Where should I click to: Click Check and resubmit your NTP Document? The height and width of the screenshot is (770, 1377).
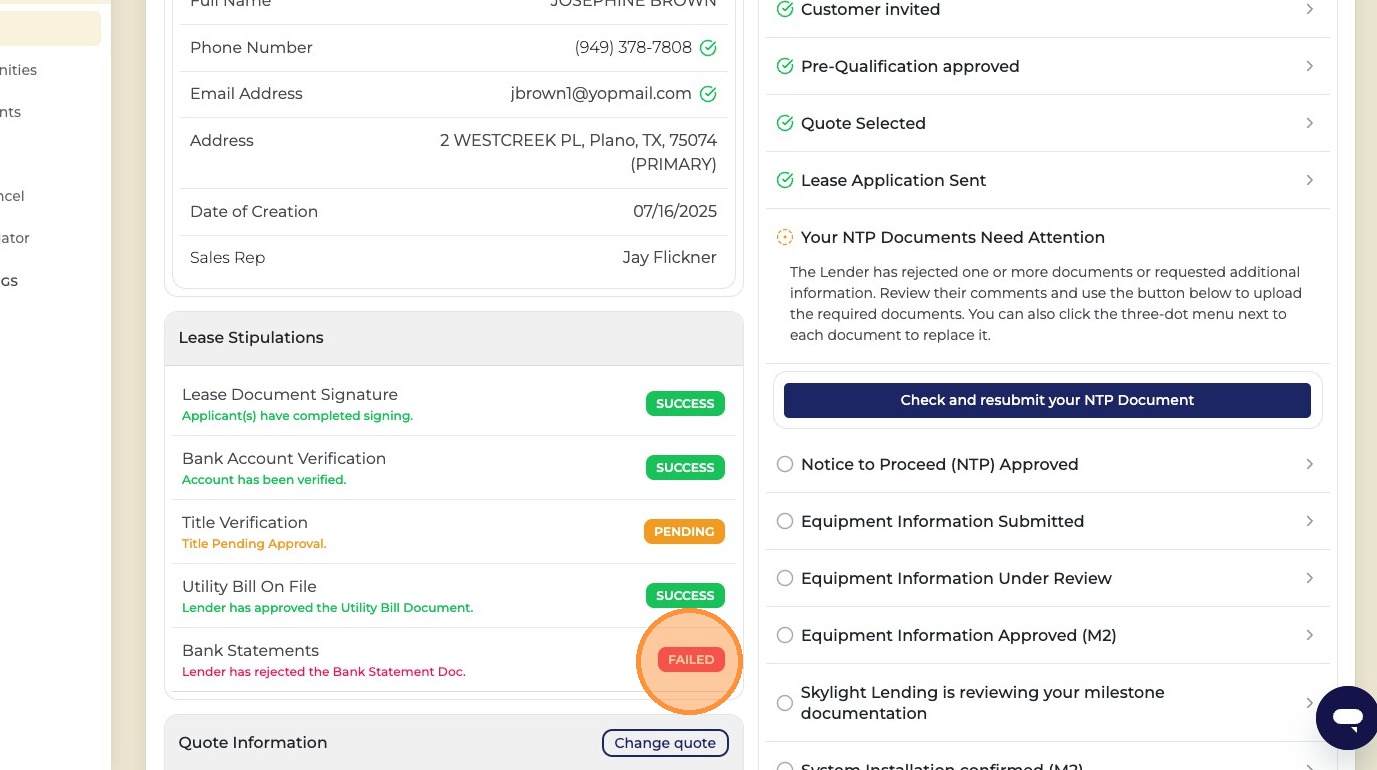(x=1047, y=400)
